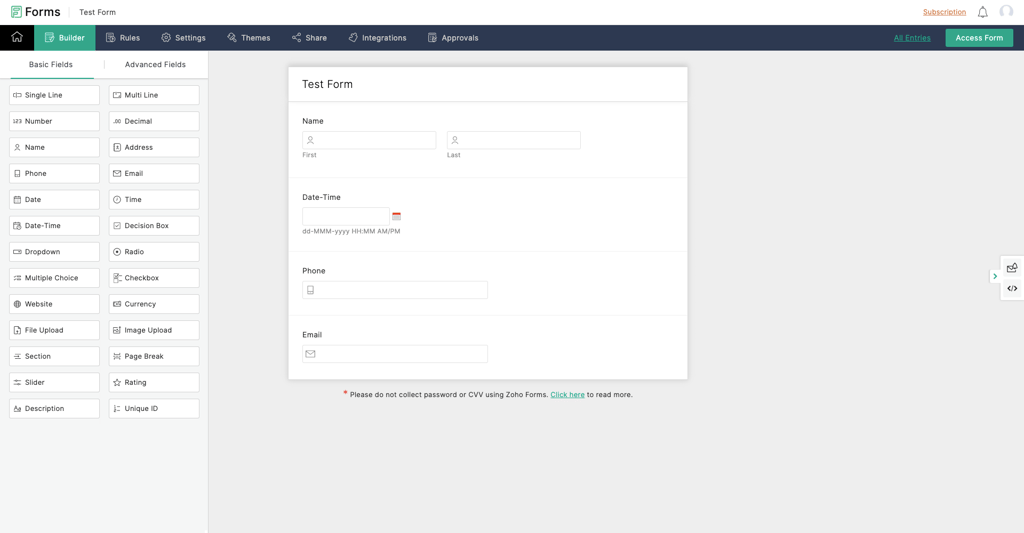Screen dimensions: 1024x533
Task: Open the Share tab
Action: tap(310, 38)
